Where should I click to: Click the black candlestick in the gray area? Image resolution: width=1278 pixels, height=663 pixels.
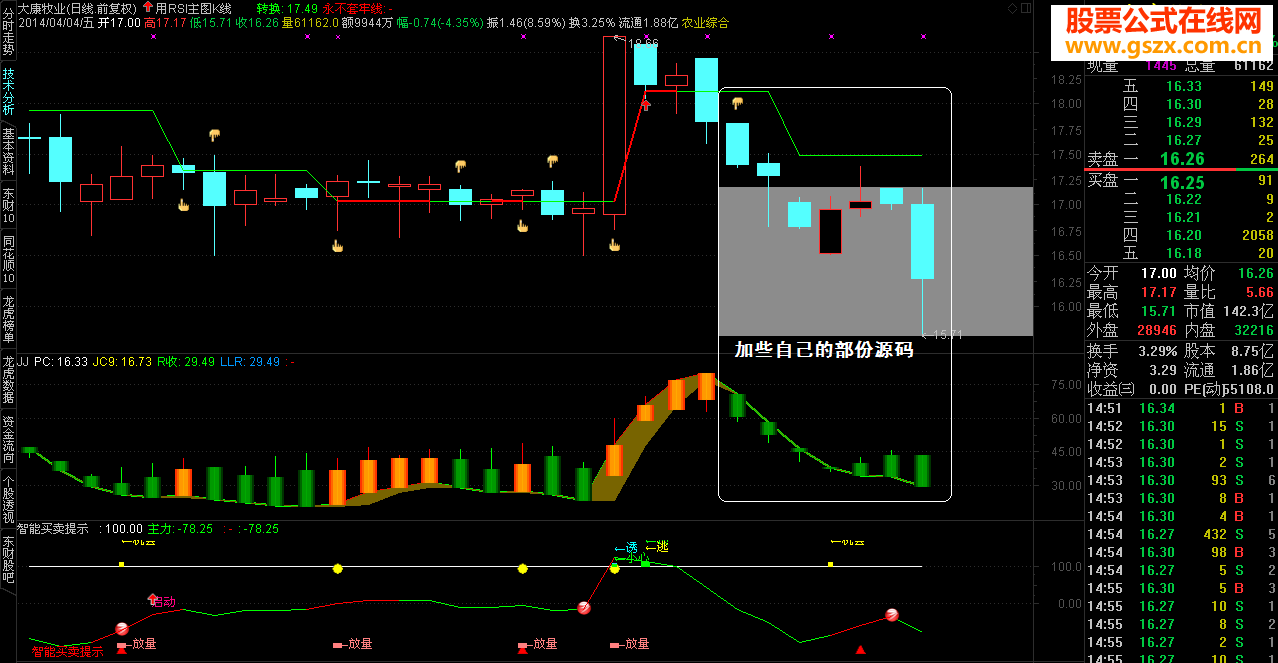[830, 231]
